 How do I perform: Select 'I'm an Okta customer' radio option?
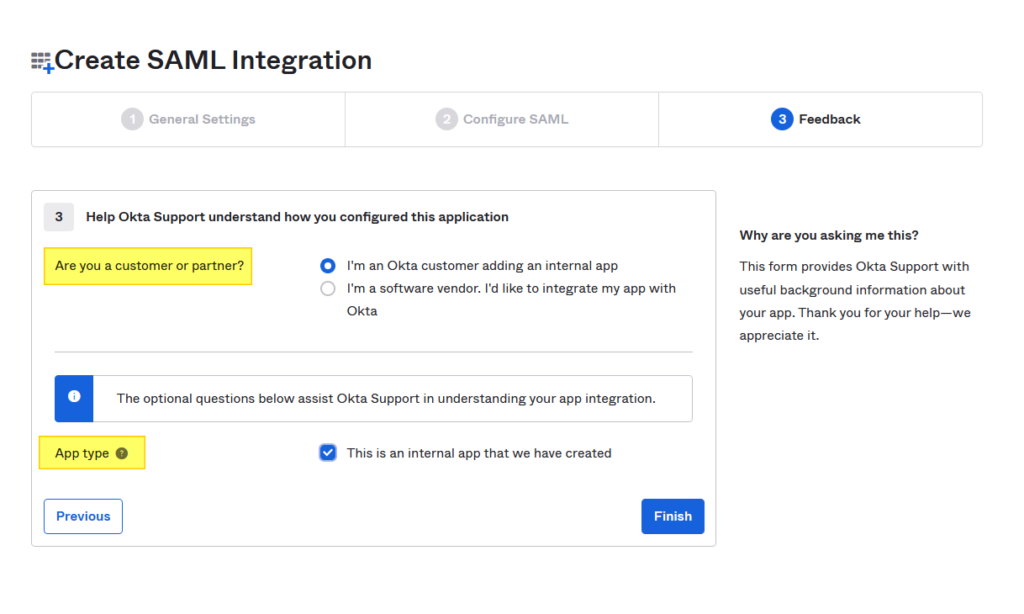(x=328, y=266)
